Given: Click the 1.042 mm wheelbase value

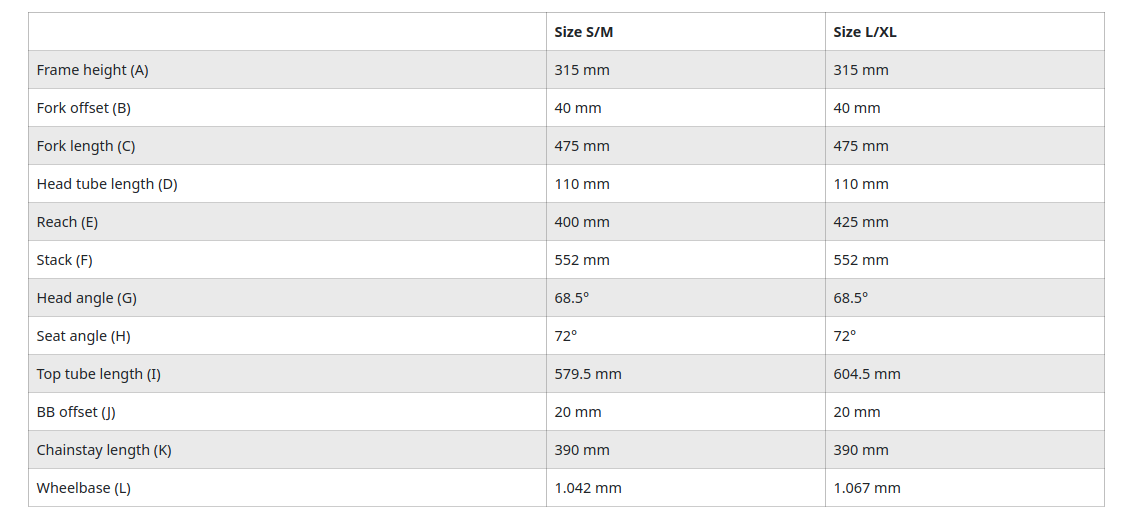Looking at the screenshot, I should pyautogui.click(x=588, y=488).
